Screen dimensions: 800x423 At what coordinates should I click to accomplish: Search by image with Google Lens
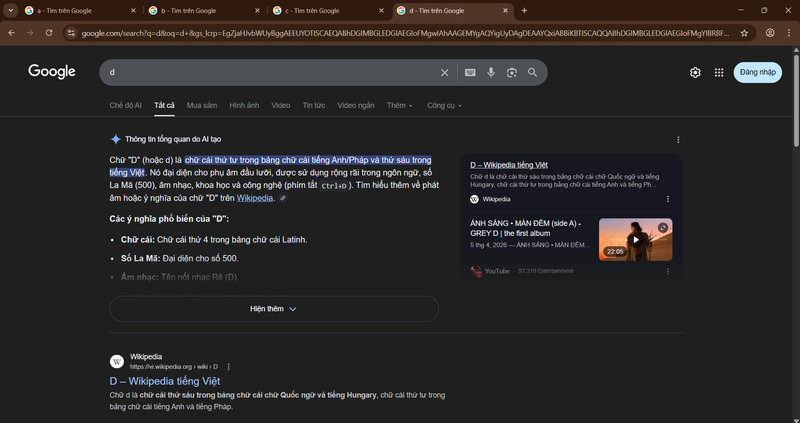tap(512, 72)
